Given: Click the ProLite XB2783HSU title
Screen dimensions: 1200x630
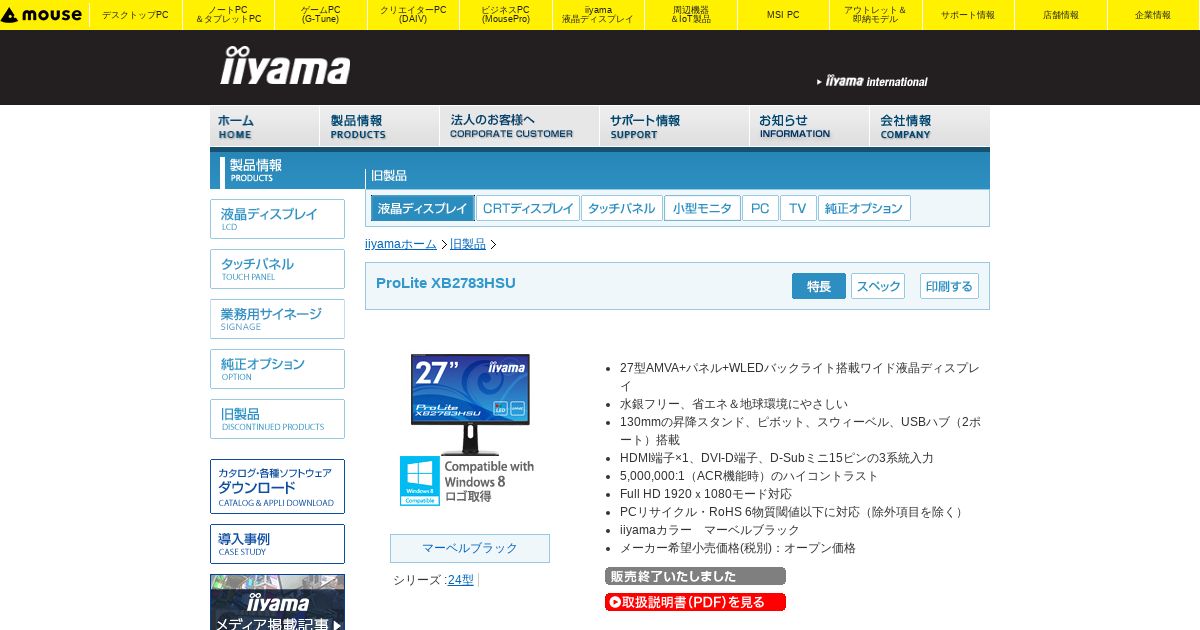Looking at the screenshot, I should 446,283.
